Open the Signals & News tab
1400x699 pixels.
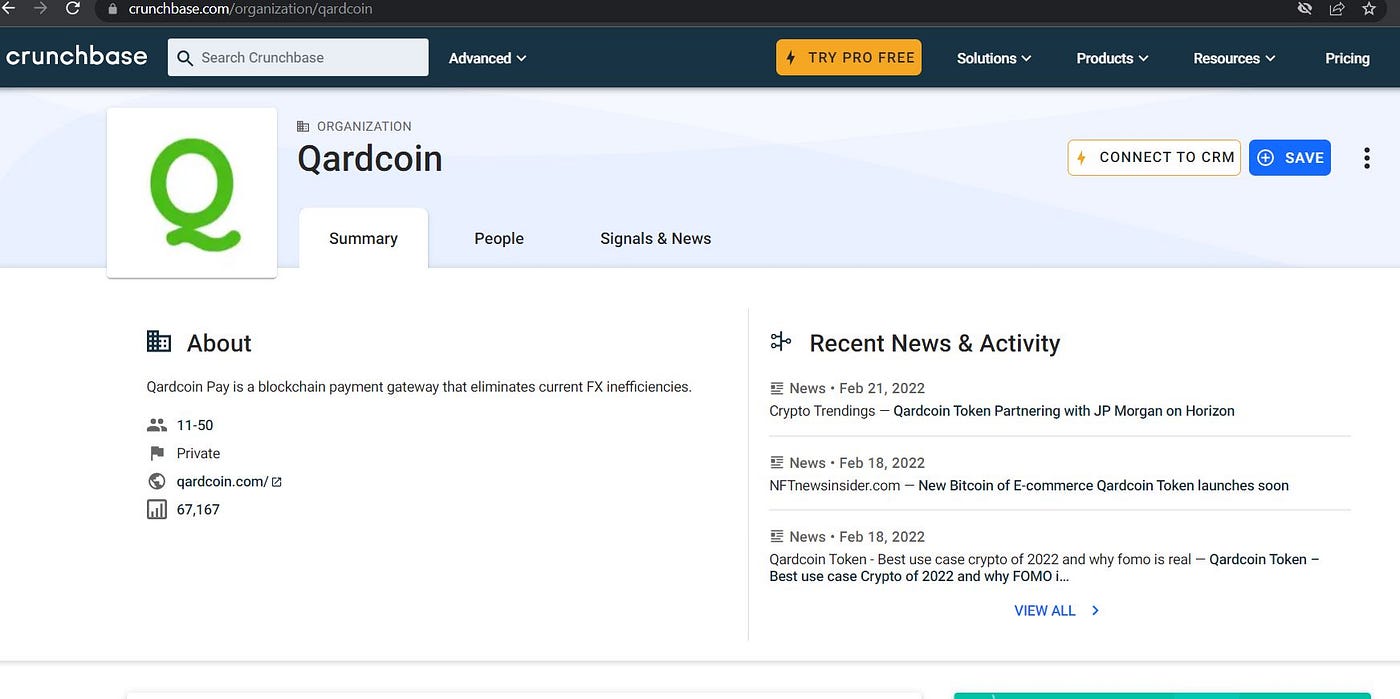coord(656,238)
